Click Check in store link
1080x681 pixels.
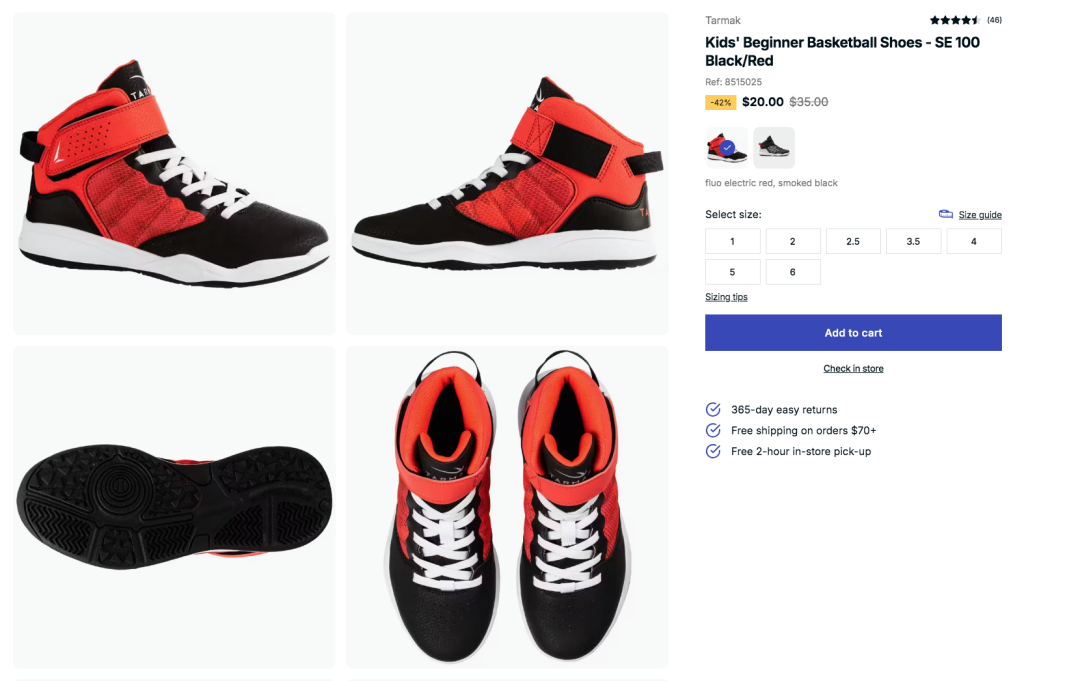[853, 368]
